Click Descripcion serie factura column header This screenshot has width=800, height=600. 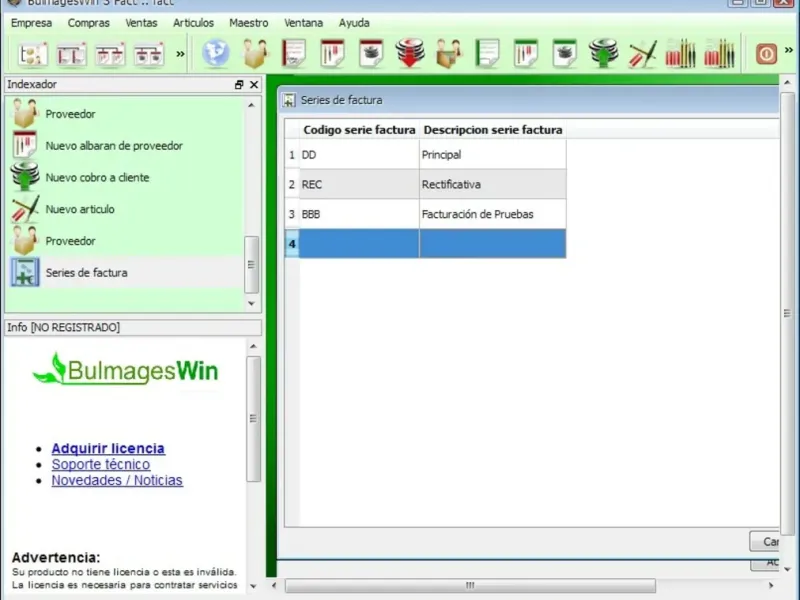pyautogui.click(x=493, y=130)
